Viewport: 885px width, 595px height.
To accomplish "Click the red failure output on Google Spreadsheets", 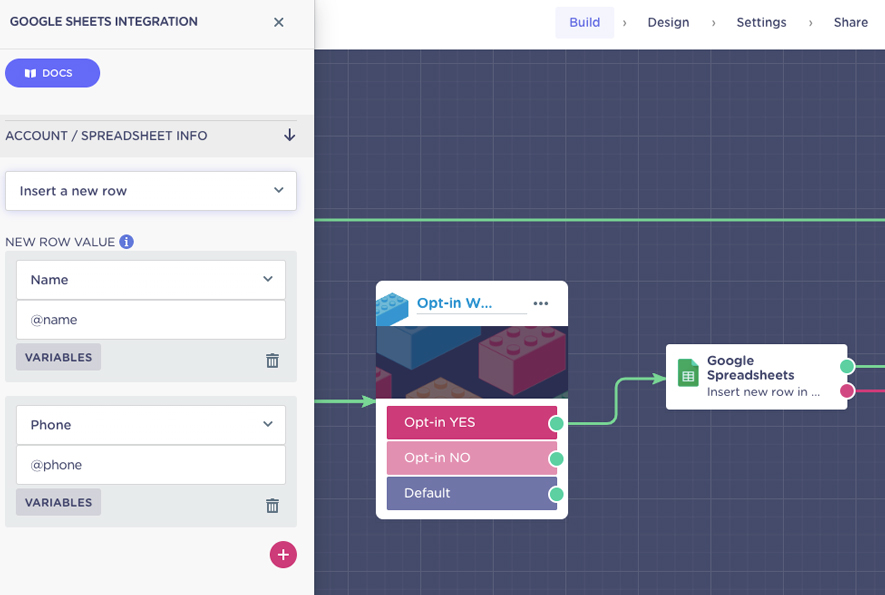I will click(x=847, y=391).
